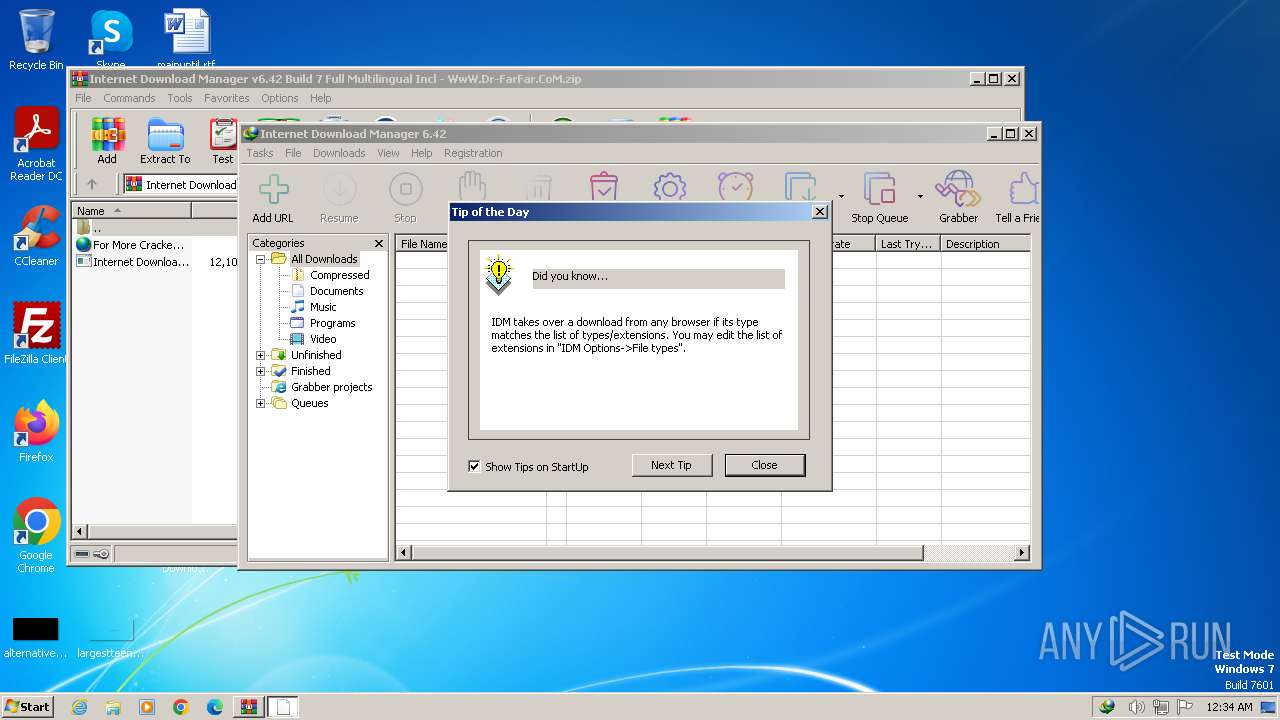Open WinRAR Favorites menu
Screen dimensions: 1280x720
click(x=227, y=98)
